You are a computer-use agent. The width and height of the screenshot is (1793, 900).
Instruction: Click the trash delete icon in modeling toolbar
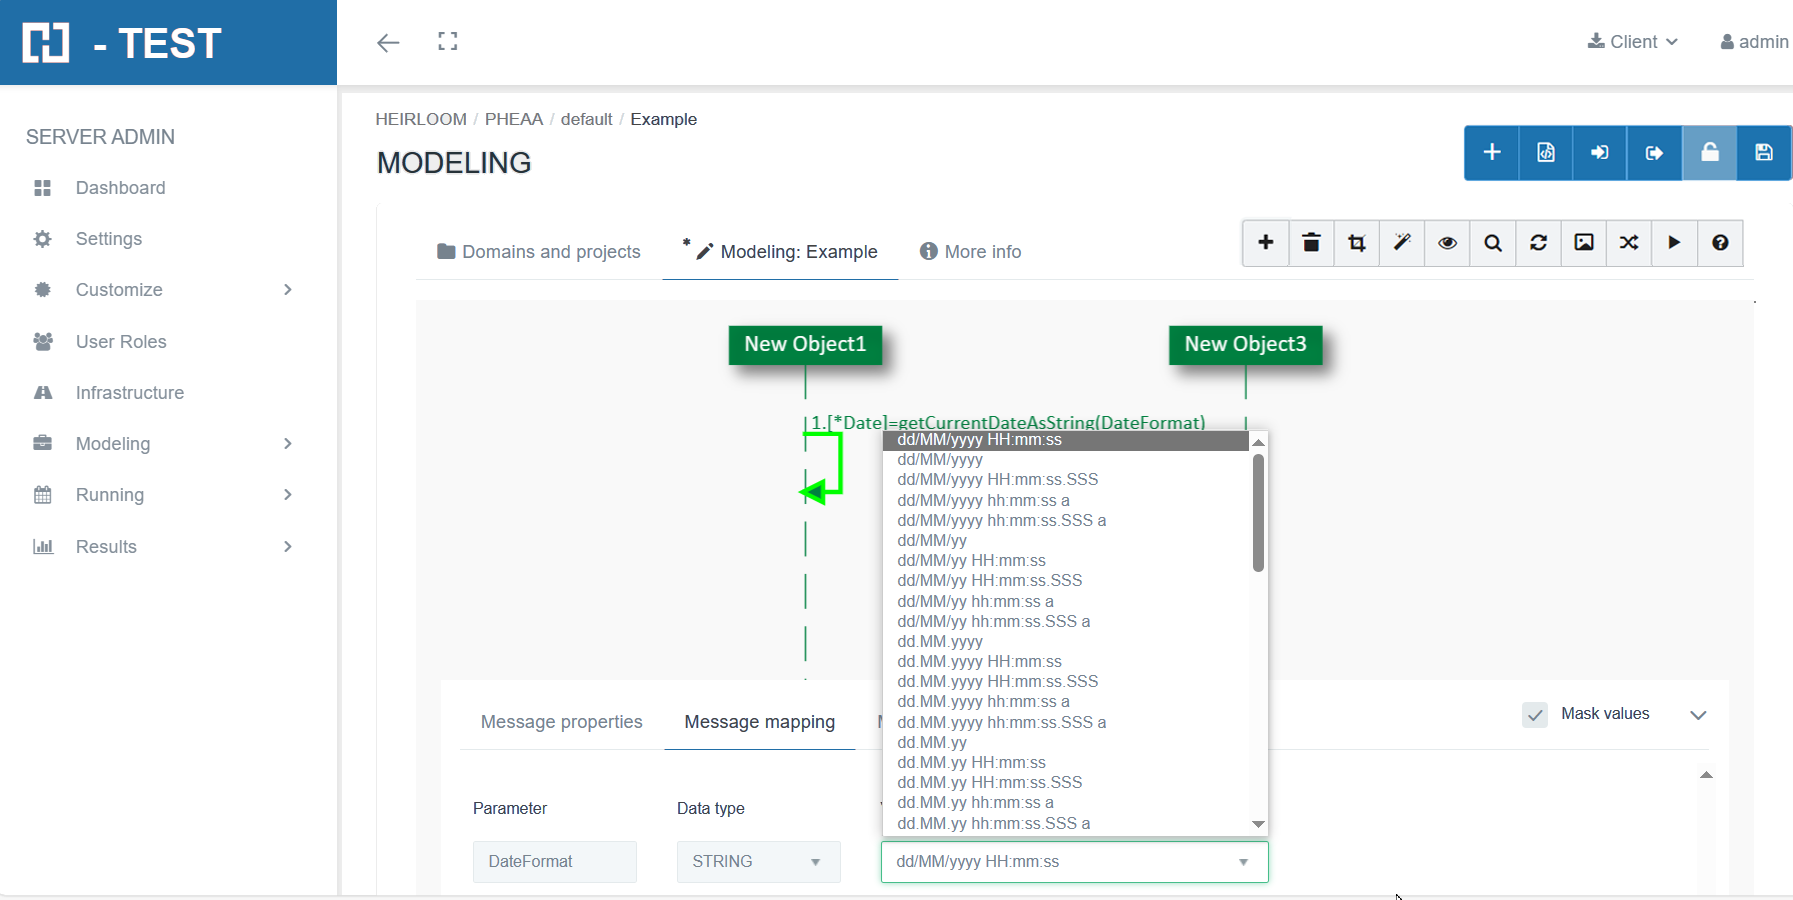(x=1311, y=243)
